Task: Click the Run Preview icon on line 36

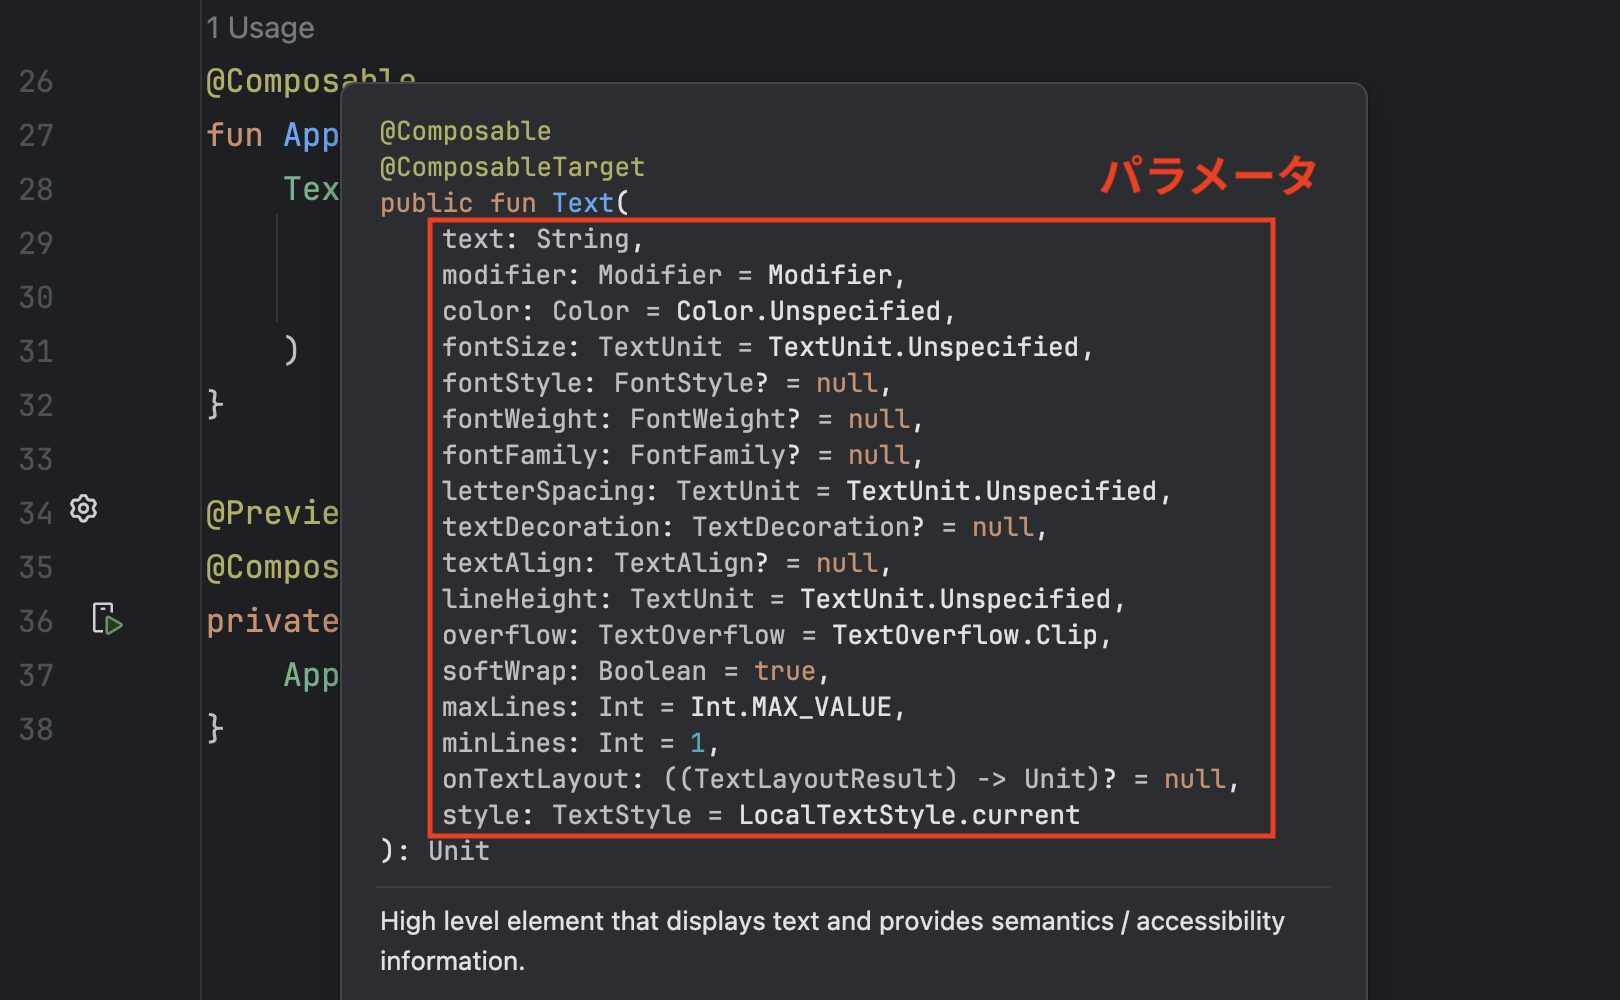Action: point(107,620)
